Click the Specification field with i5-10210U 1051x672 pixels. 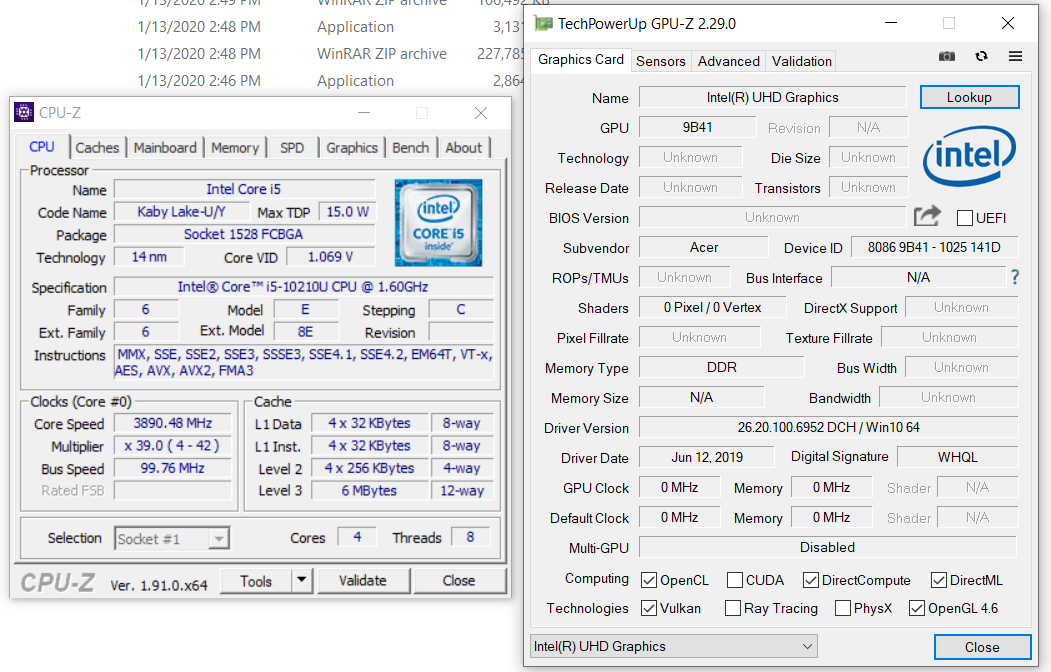tap(303, 287)
